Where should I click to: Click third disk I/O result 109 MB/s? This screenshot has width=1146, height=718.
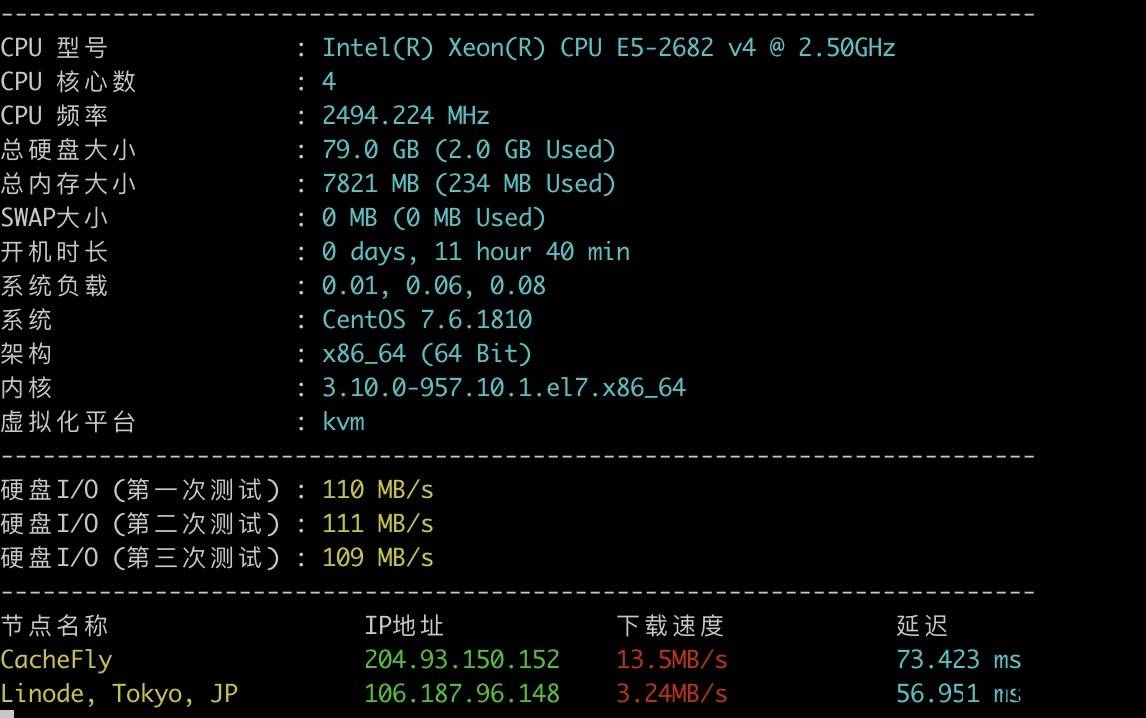point(378,558)
